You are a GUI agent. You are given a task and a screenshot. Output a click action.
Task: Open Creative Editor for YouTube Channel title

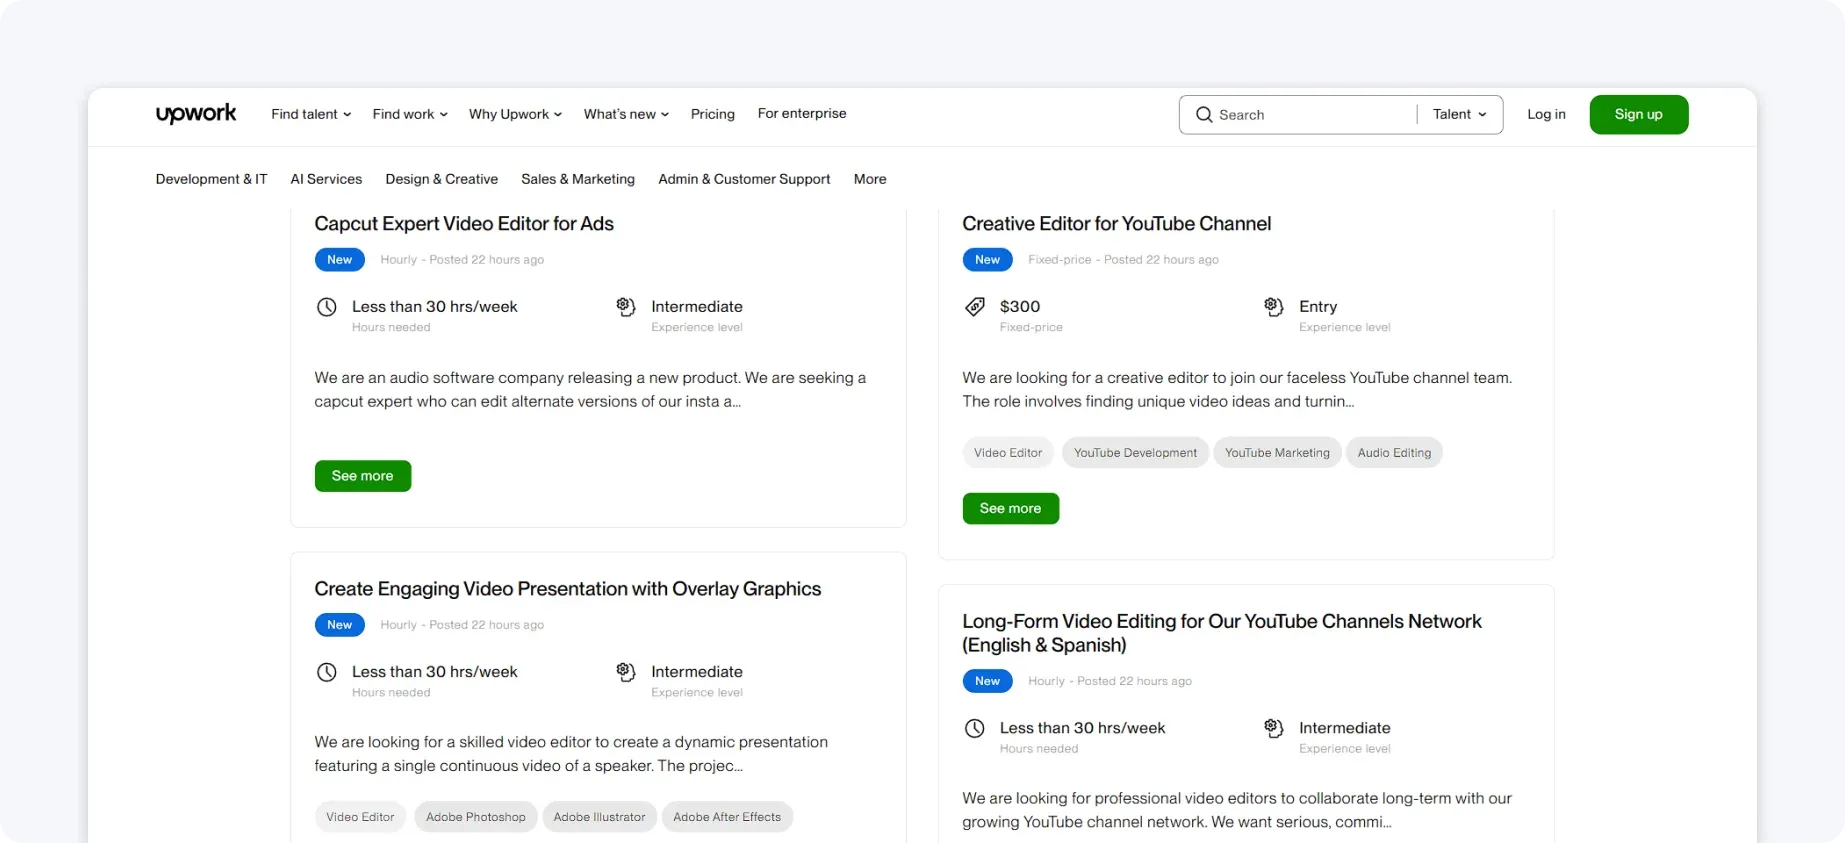tap(1116, 224)
